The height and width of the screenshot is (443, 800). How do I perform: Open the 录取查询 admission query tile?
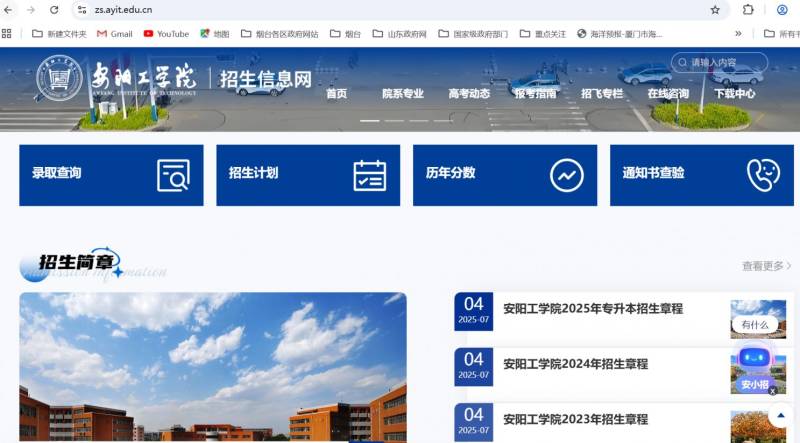click(111, 175)
